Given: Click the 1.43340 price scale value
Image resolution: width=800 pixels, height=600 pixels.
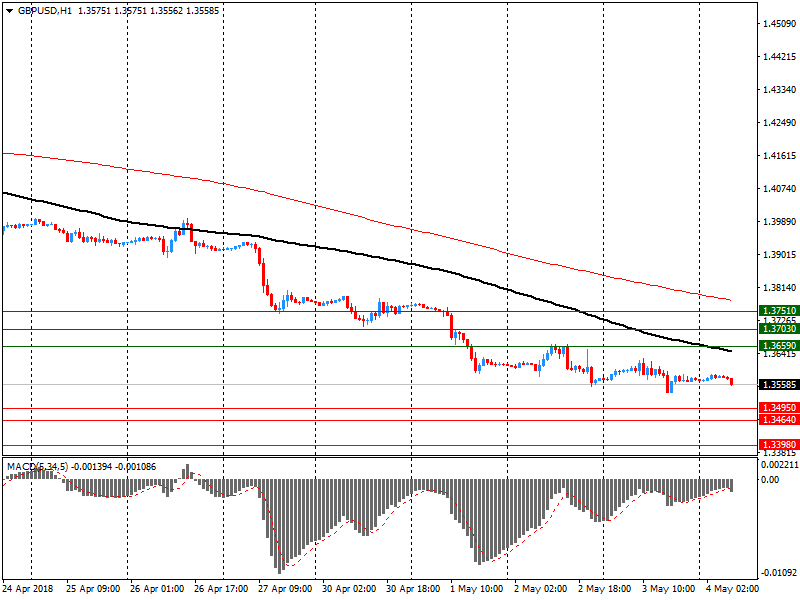Looking at the screenshot, I should [780, 90].
